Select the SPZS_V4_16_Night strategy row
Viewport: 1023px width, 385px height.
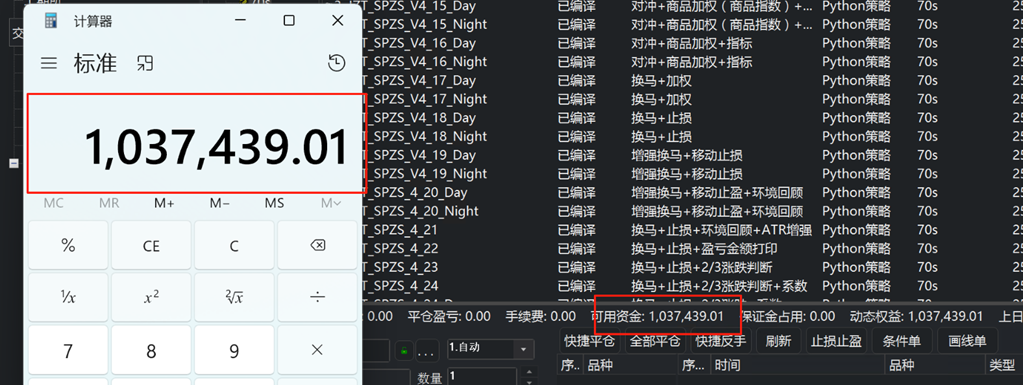pyautogui.click(x=692, y=61)
